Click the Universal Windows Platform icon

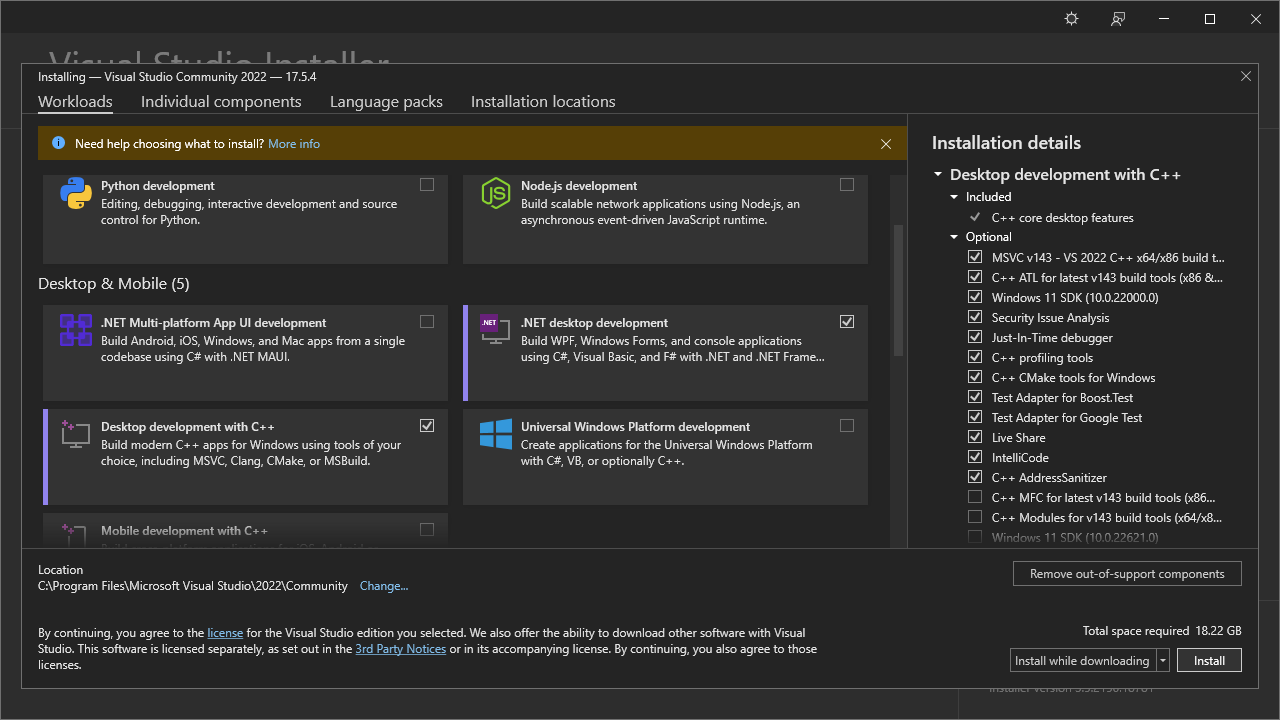496,434
